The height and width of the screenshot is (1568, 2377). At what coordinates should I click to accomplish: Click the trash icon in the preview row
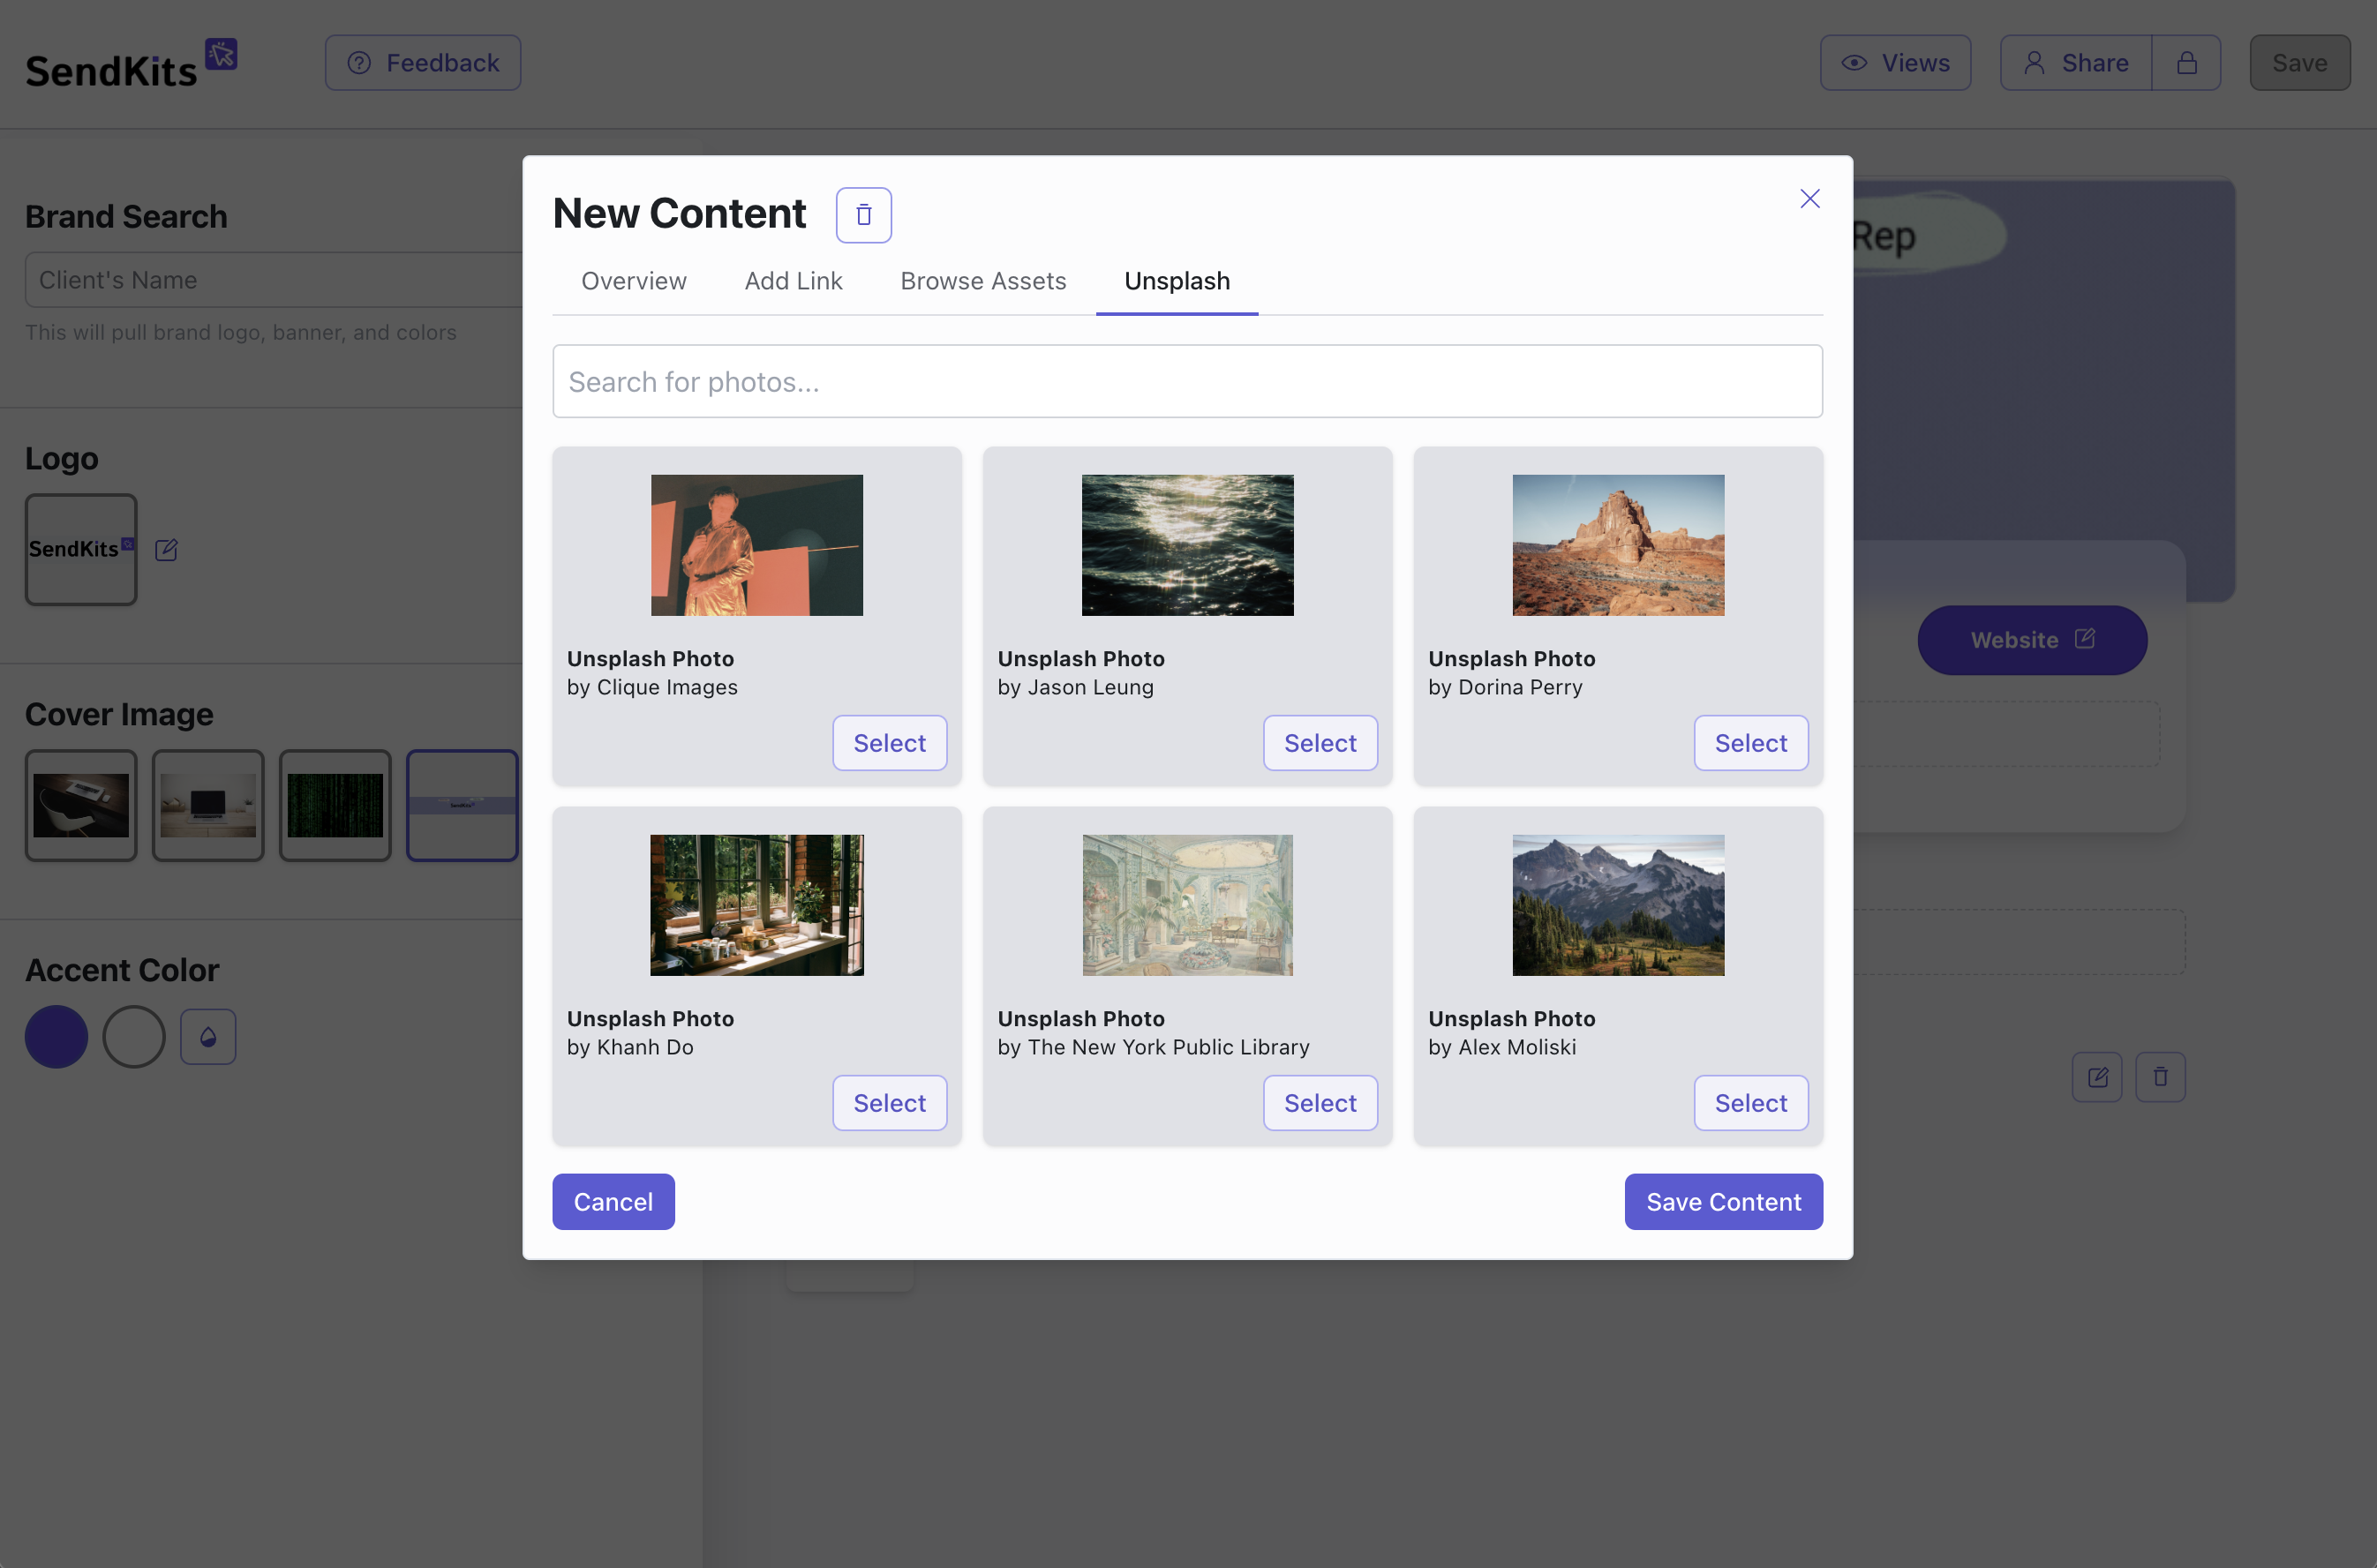2160,1077
